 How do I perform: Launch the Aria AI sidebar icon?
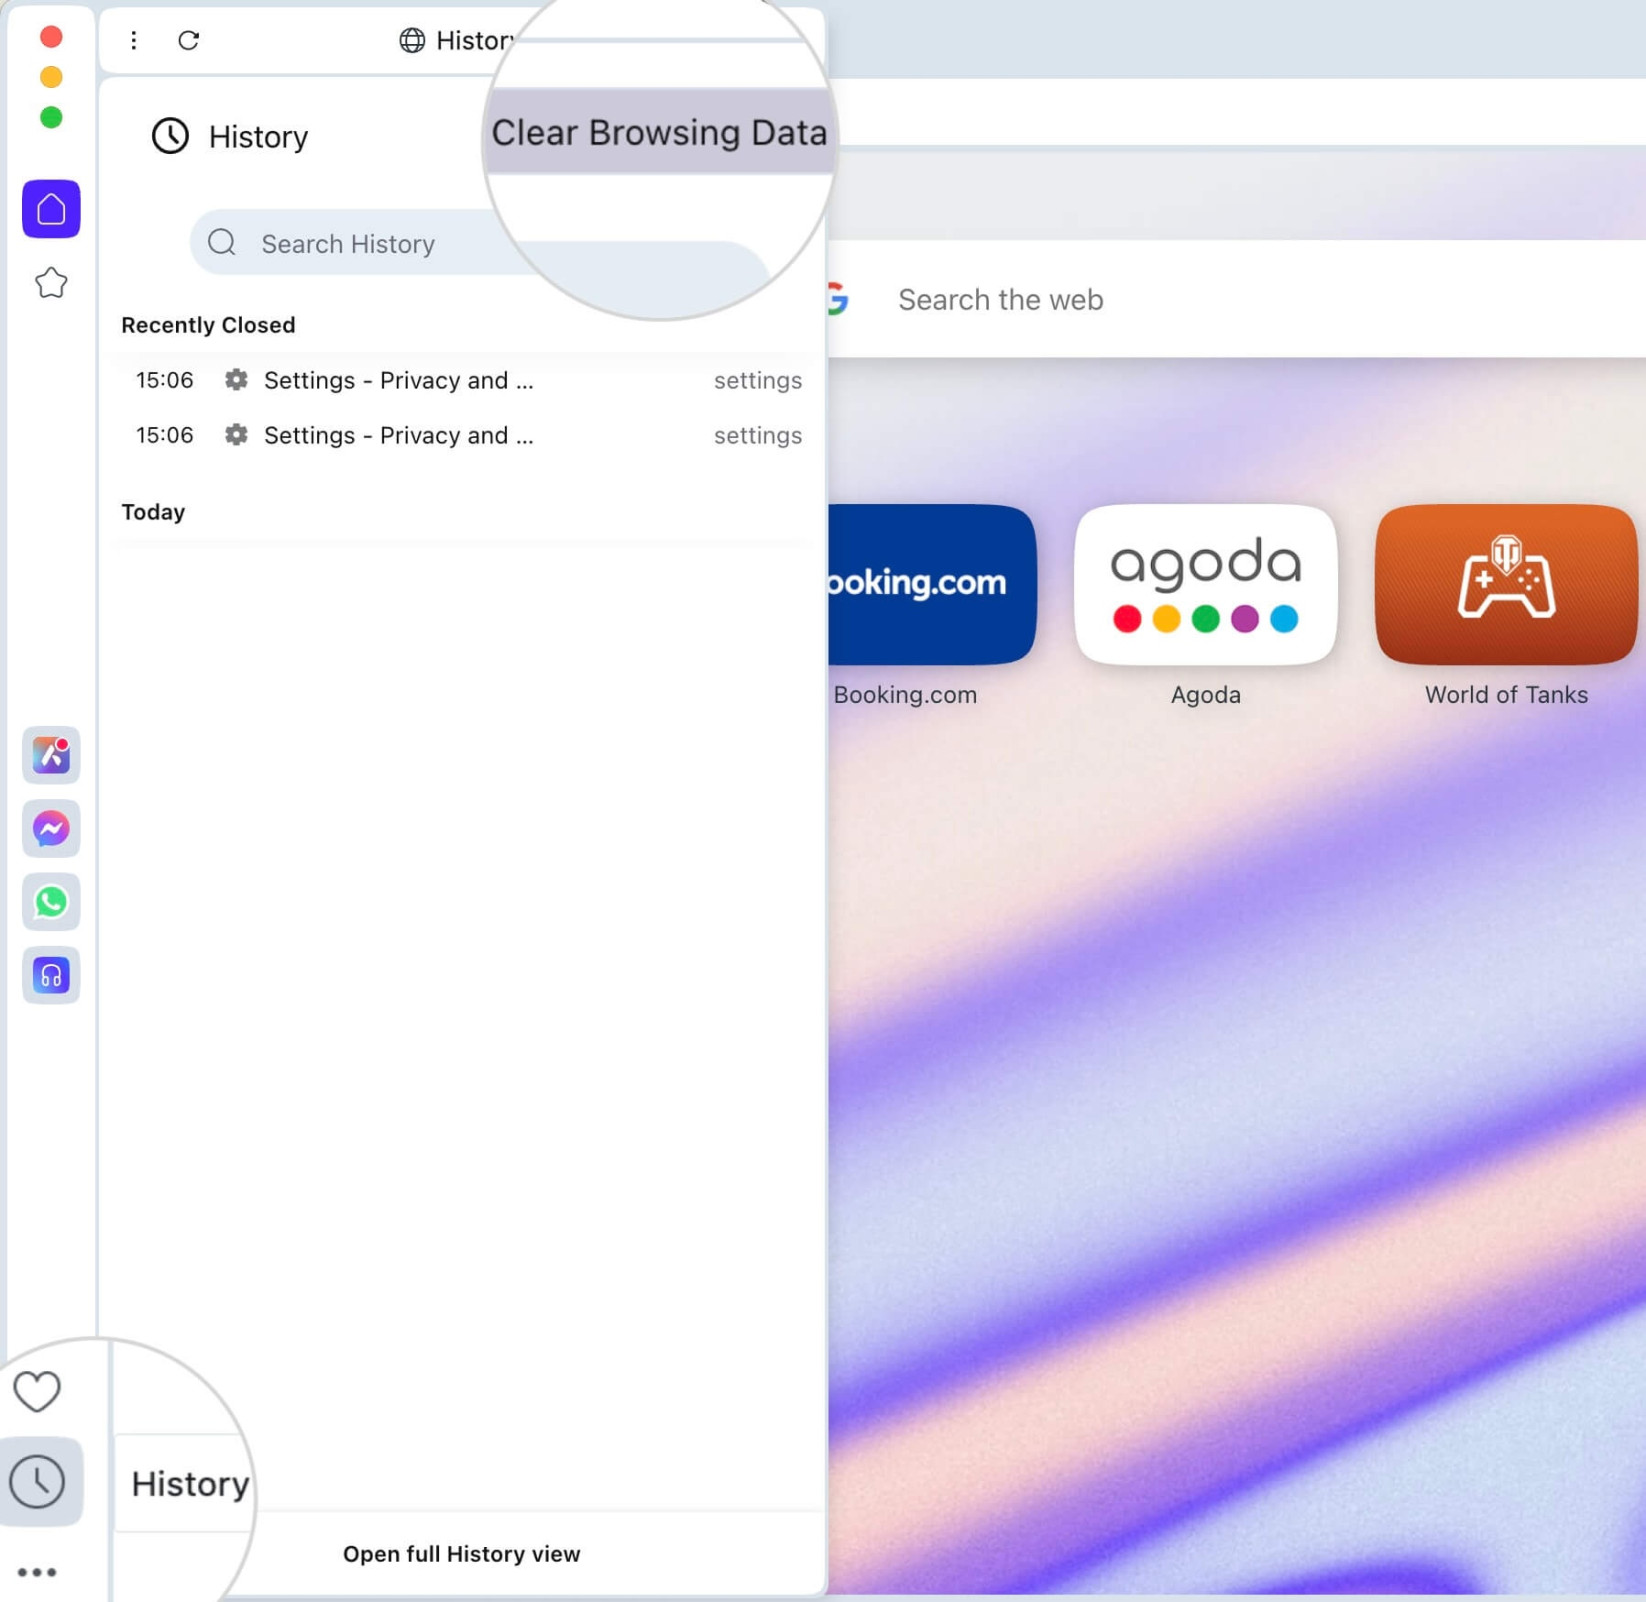tap(51, 755)
